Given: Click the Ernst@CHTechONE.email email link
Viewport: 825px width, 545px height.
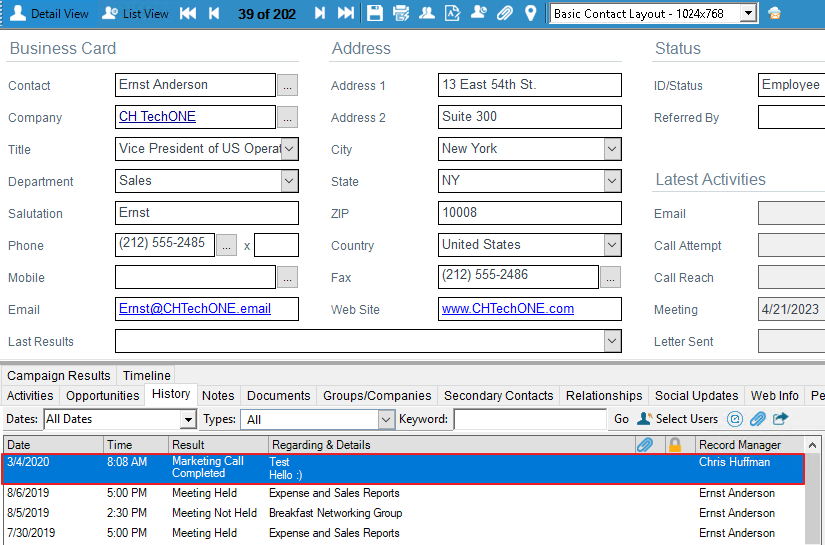Looking at the screenshot, I should pyautogui.click(x=195, y=308).
